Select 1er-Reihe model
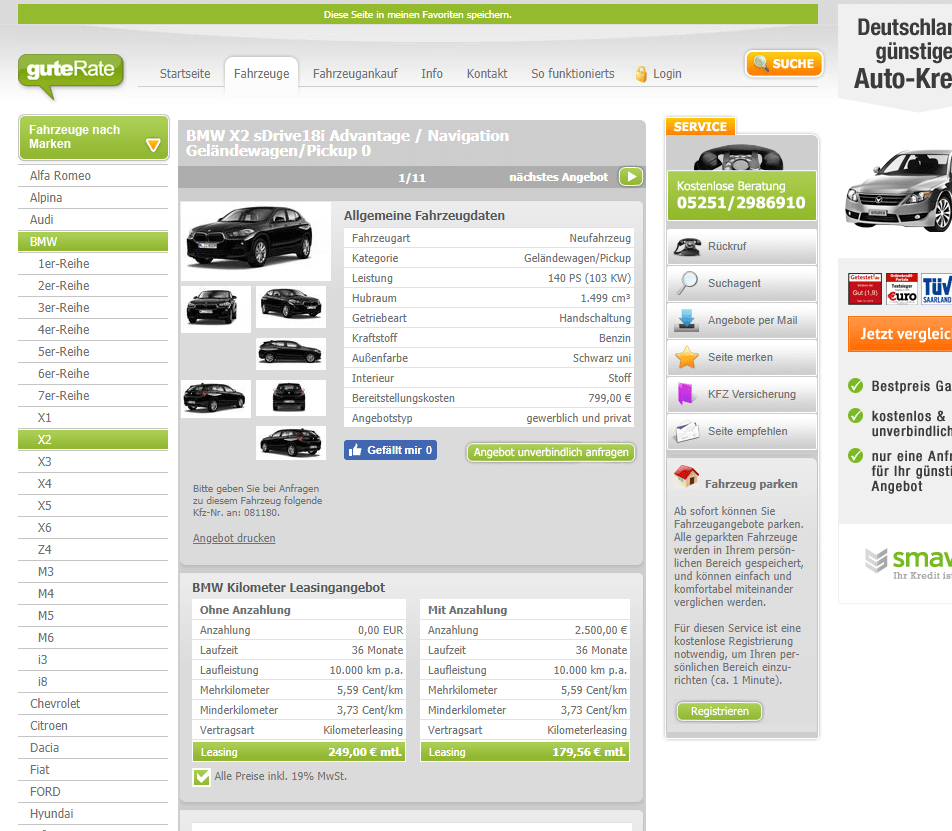 tap(93, 263)
